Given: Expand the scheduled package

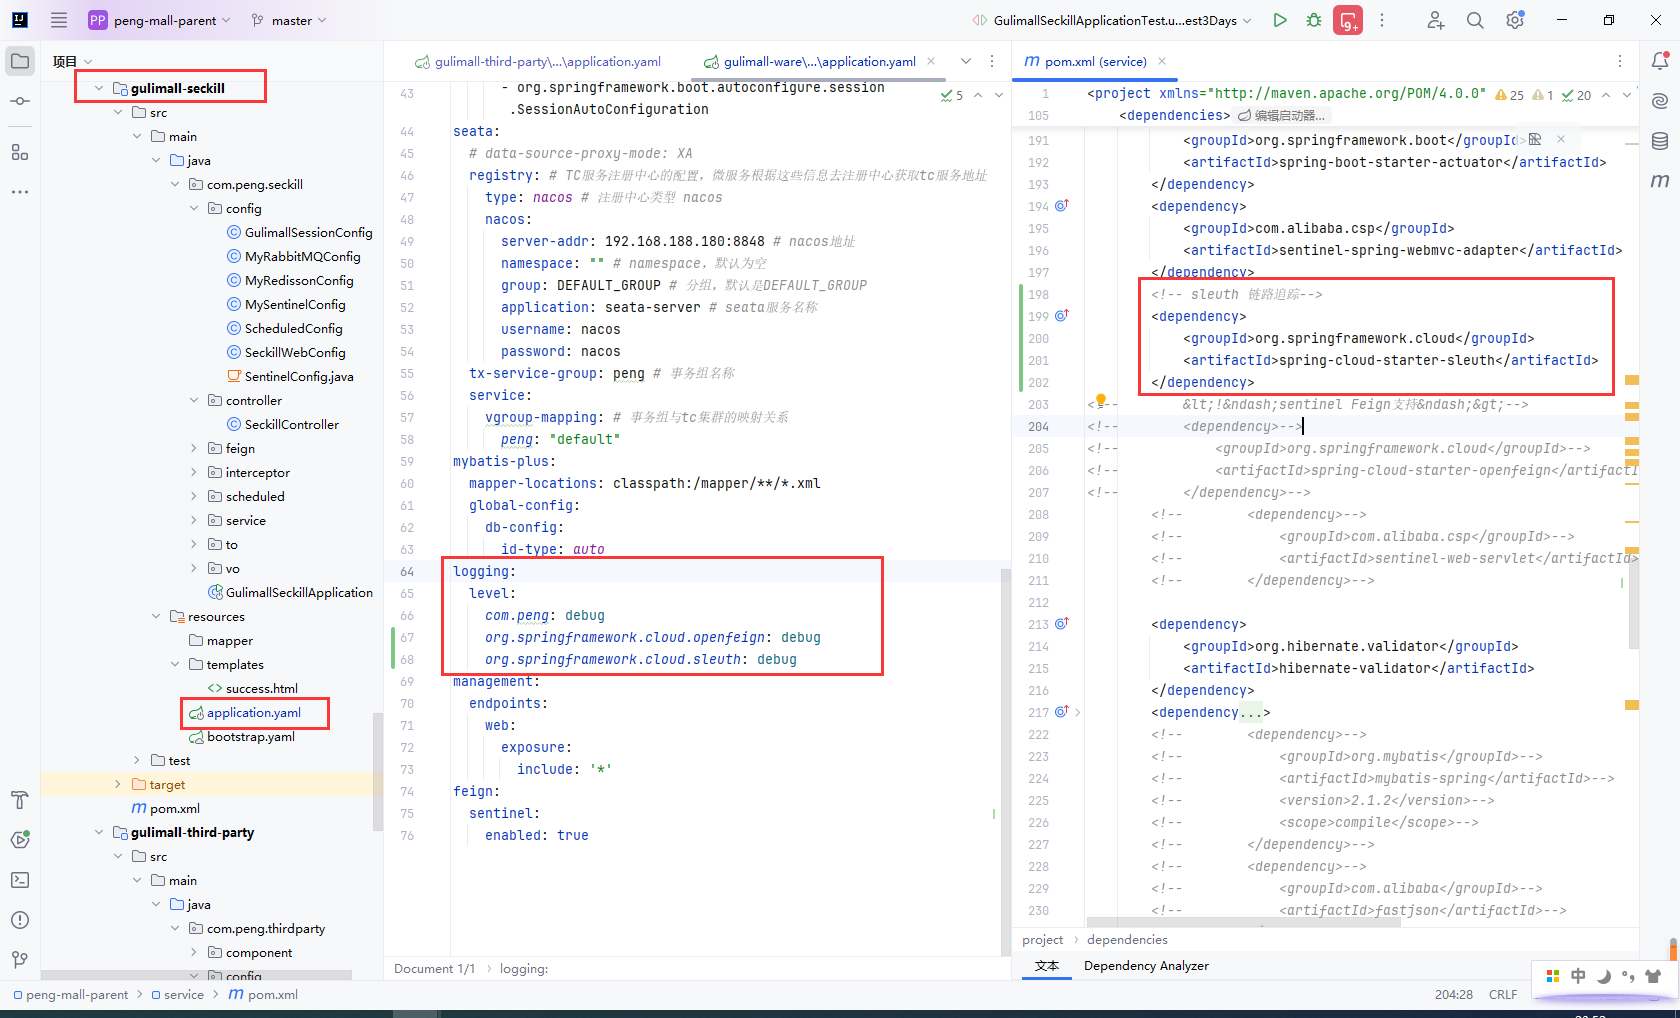Looking at the screenshot, I should click(194, 496).
